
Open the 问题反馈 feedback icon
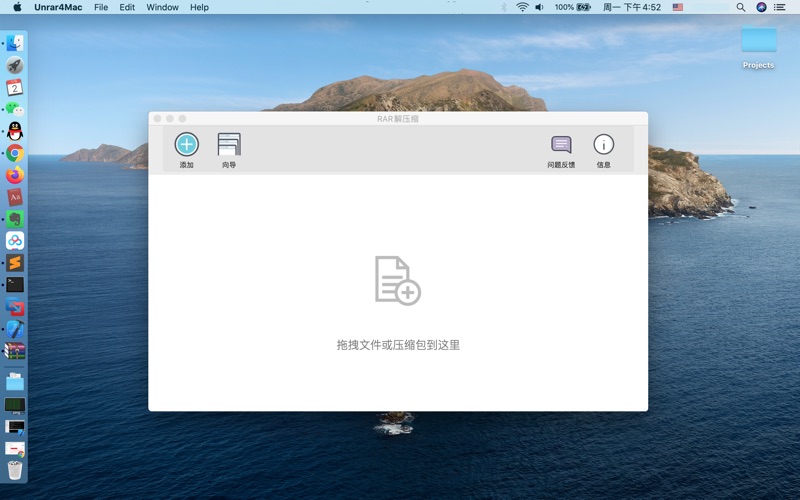click(561, 145)
